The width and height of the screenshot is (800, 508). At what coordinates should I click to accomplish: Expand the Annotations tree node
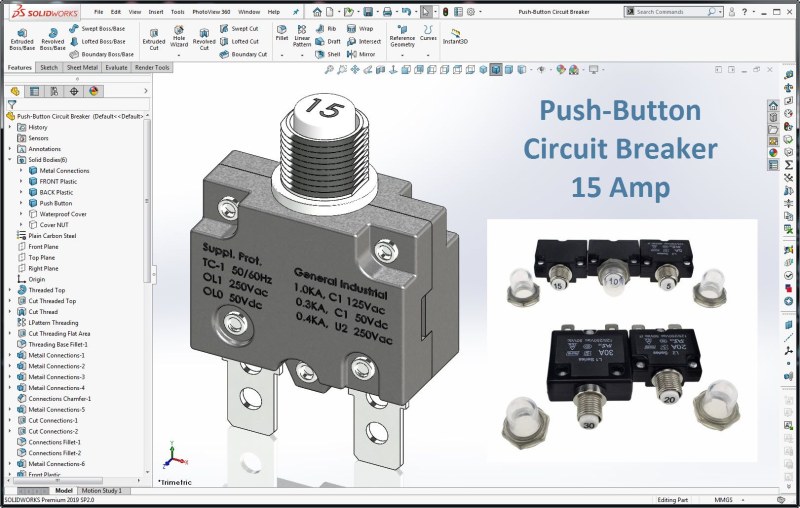point(10,148)
